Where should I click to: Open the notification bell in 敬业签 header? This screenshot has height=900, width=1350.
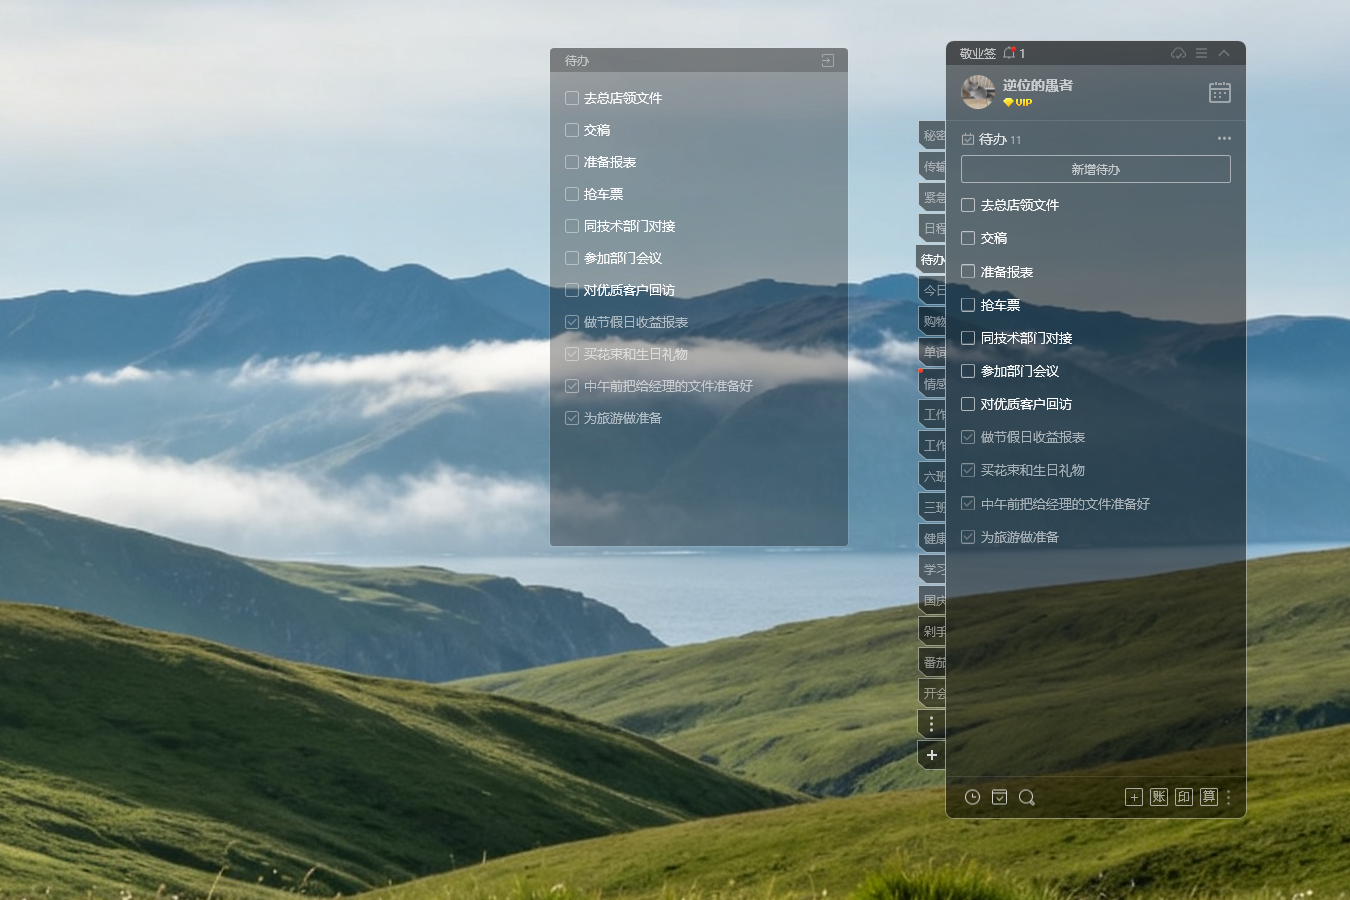point(1009,53)
